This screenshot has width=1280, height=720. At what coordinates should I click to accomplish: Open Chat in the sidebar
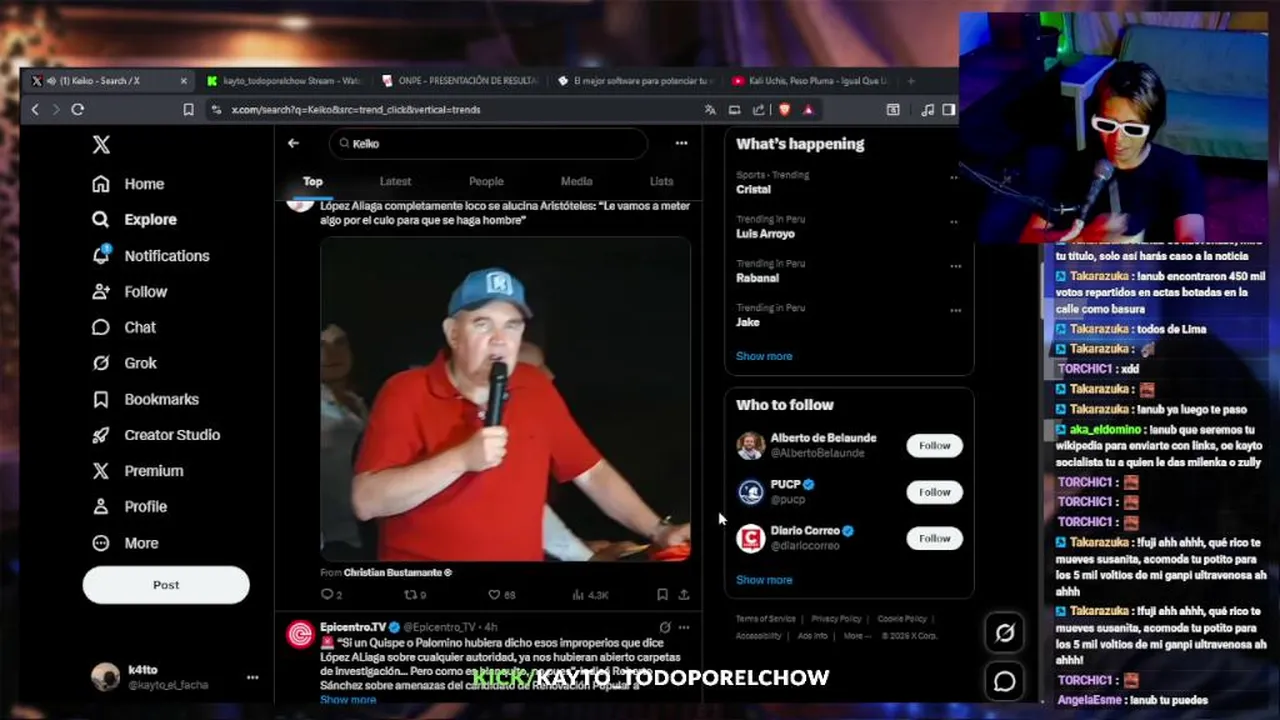(124, 328)
